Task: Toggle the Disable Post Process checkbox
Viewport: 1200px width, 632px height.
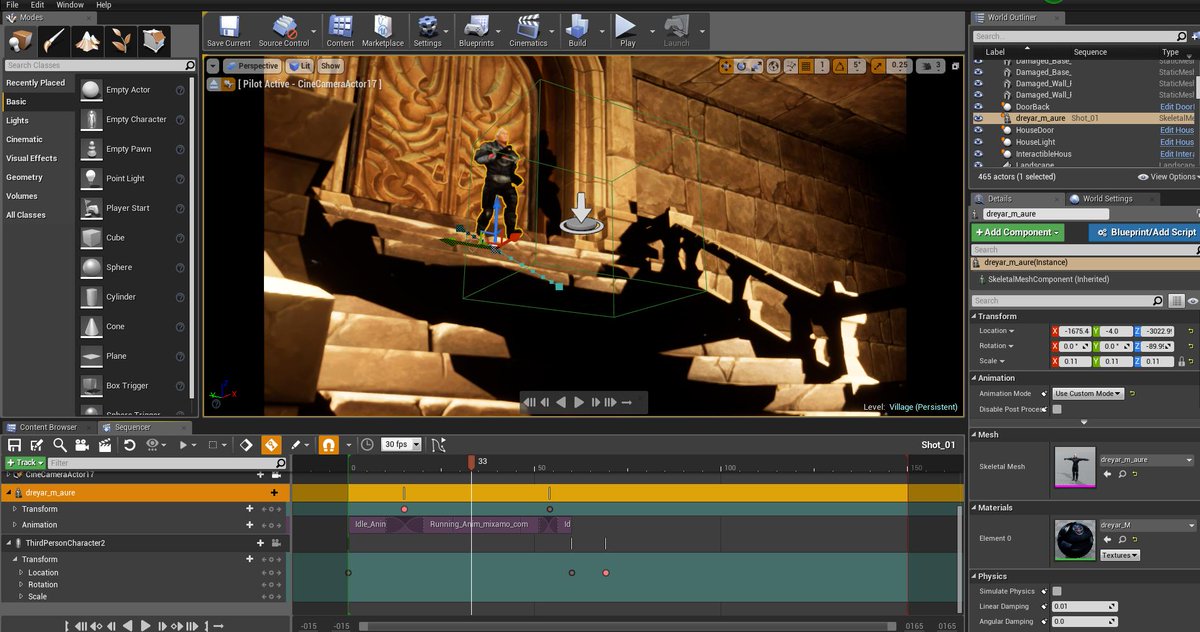Action: 1057,409
